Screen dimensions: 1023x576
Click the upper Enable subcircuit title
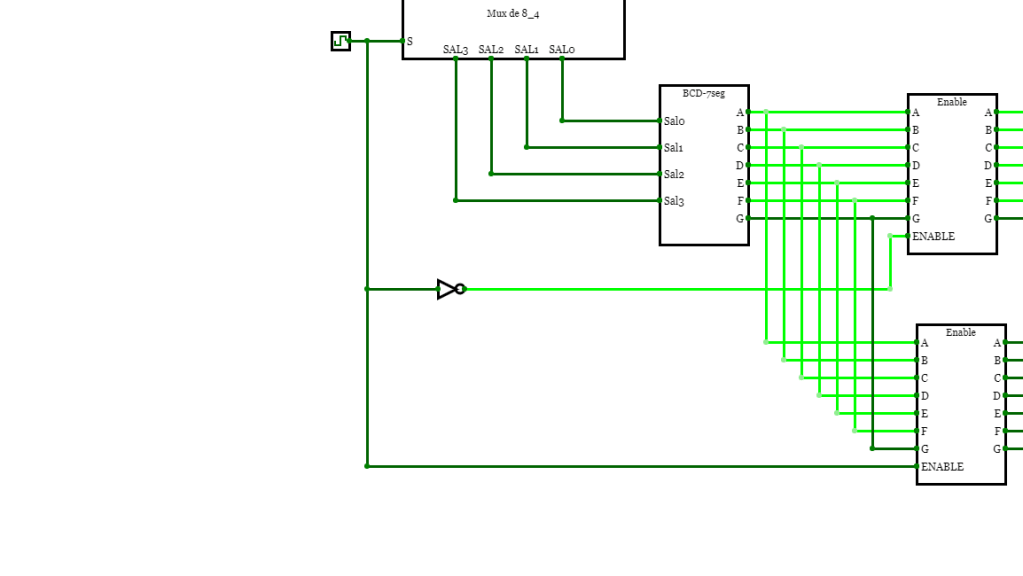[951, 102]
